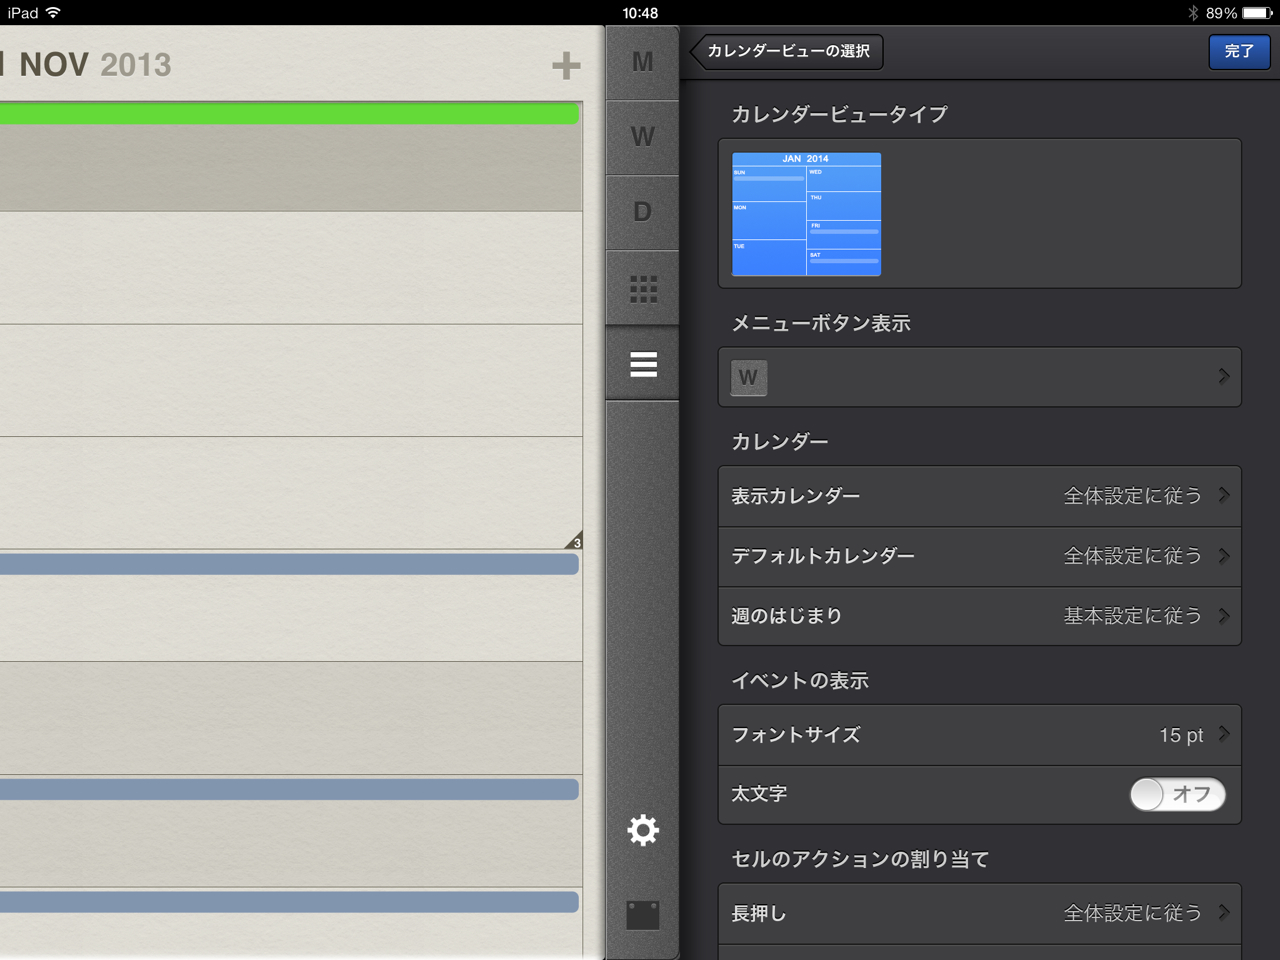Screen dimensions: 1280x960
Task: Select the list view icon in sidebar
Action: click(643, 365)
